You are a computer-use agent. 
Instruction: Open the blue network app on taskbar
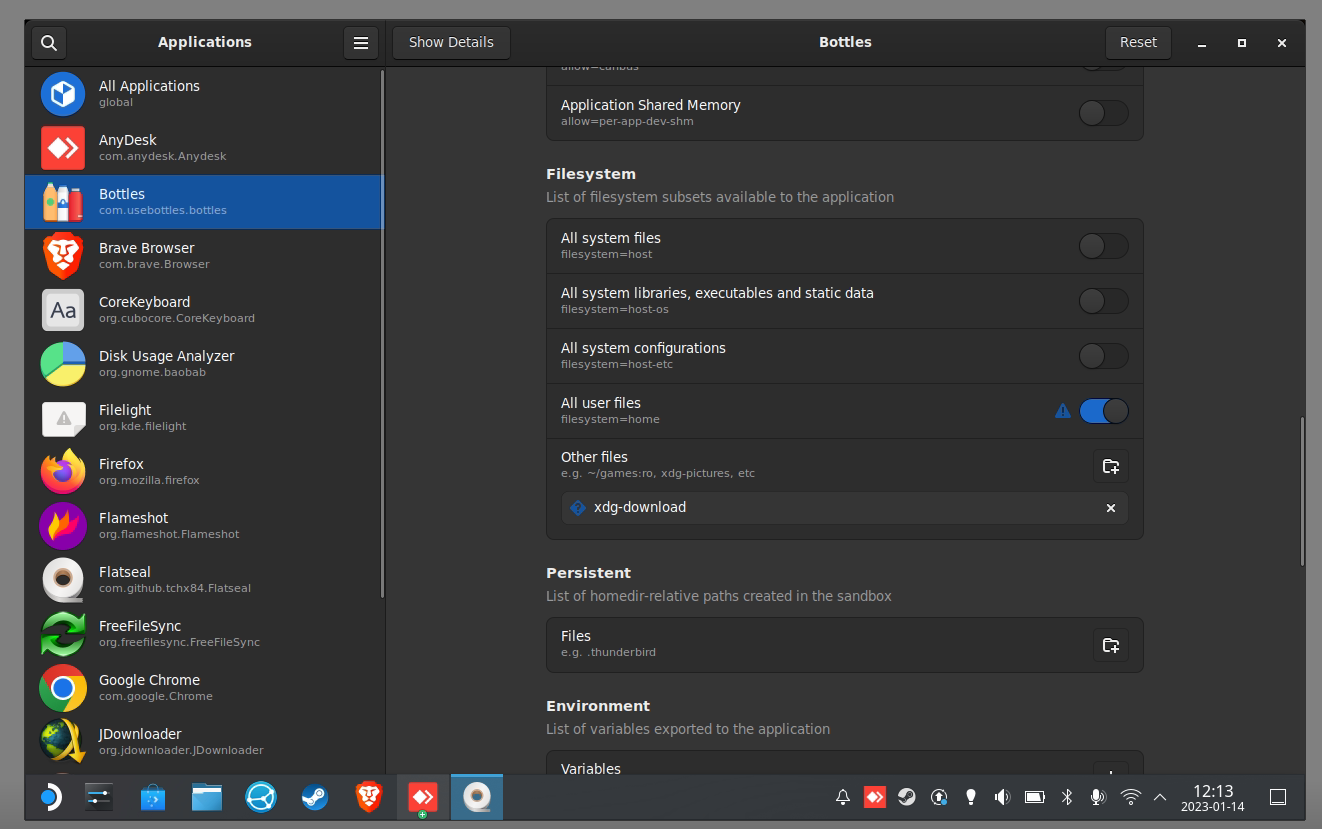click(x=261, y=797)
